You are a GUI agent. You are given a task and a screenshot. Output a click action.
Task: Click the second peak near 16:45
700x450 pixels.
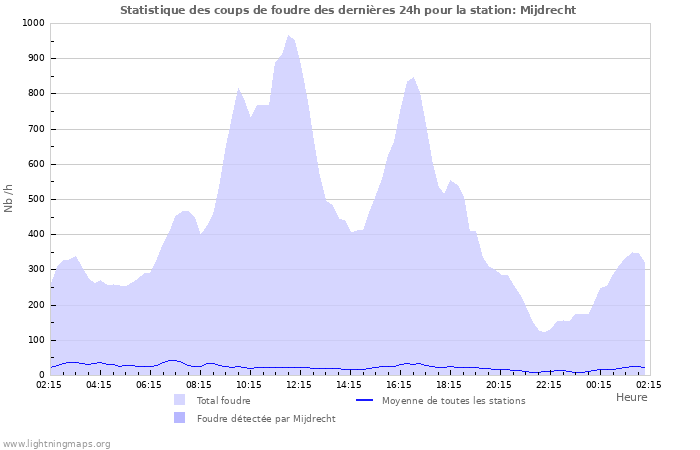413,77
